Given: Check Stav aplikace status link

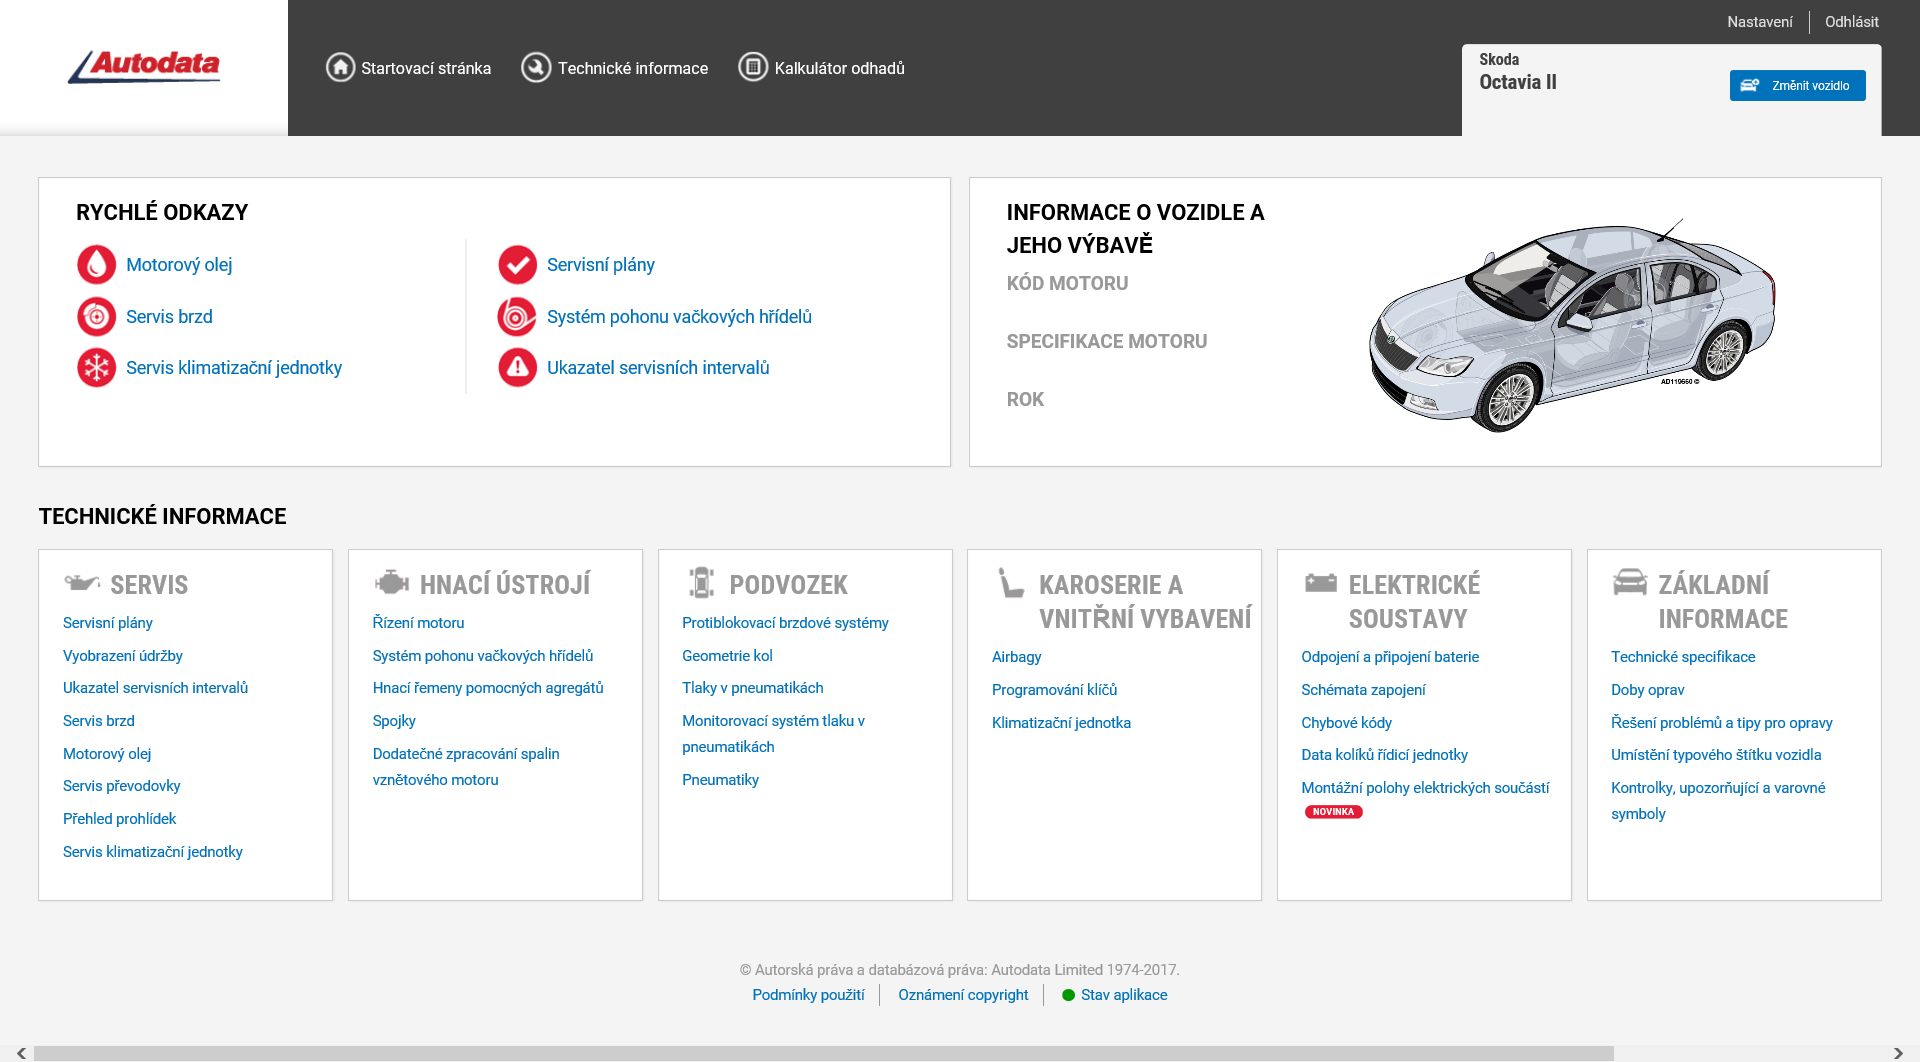Looking at the screenshot, I should tap(1123, 995).
